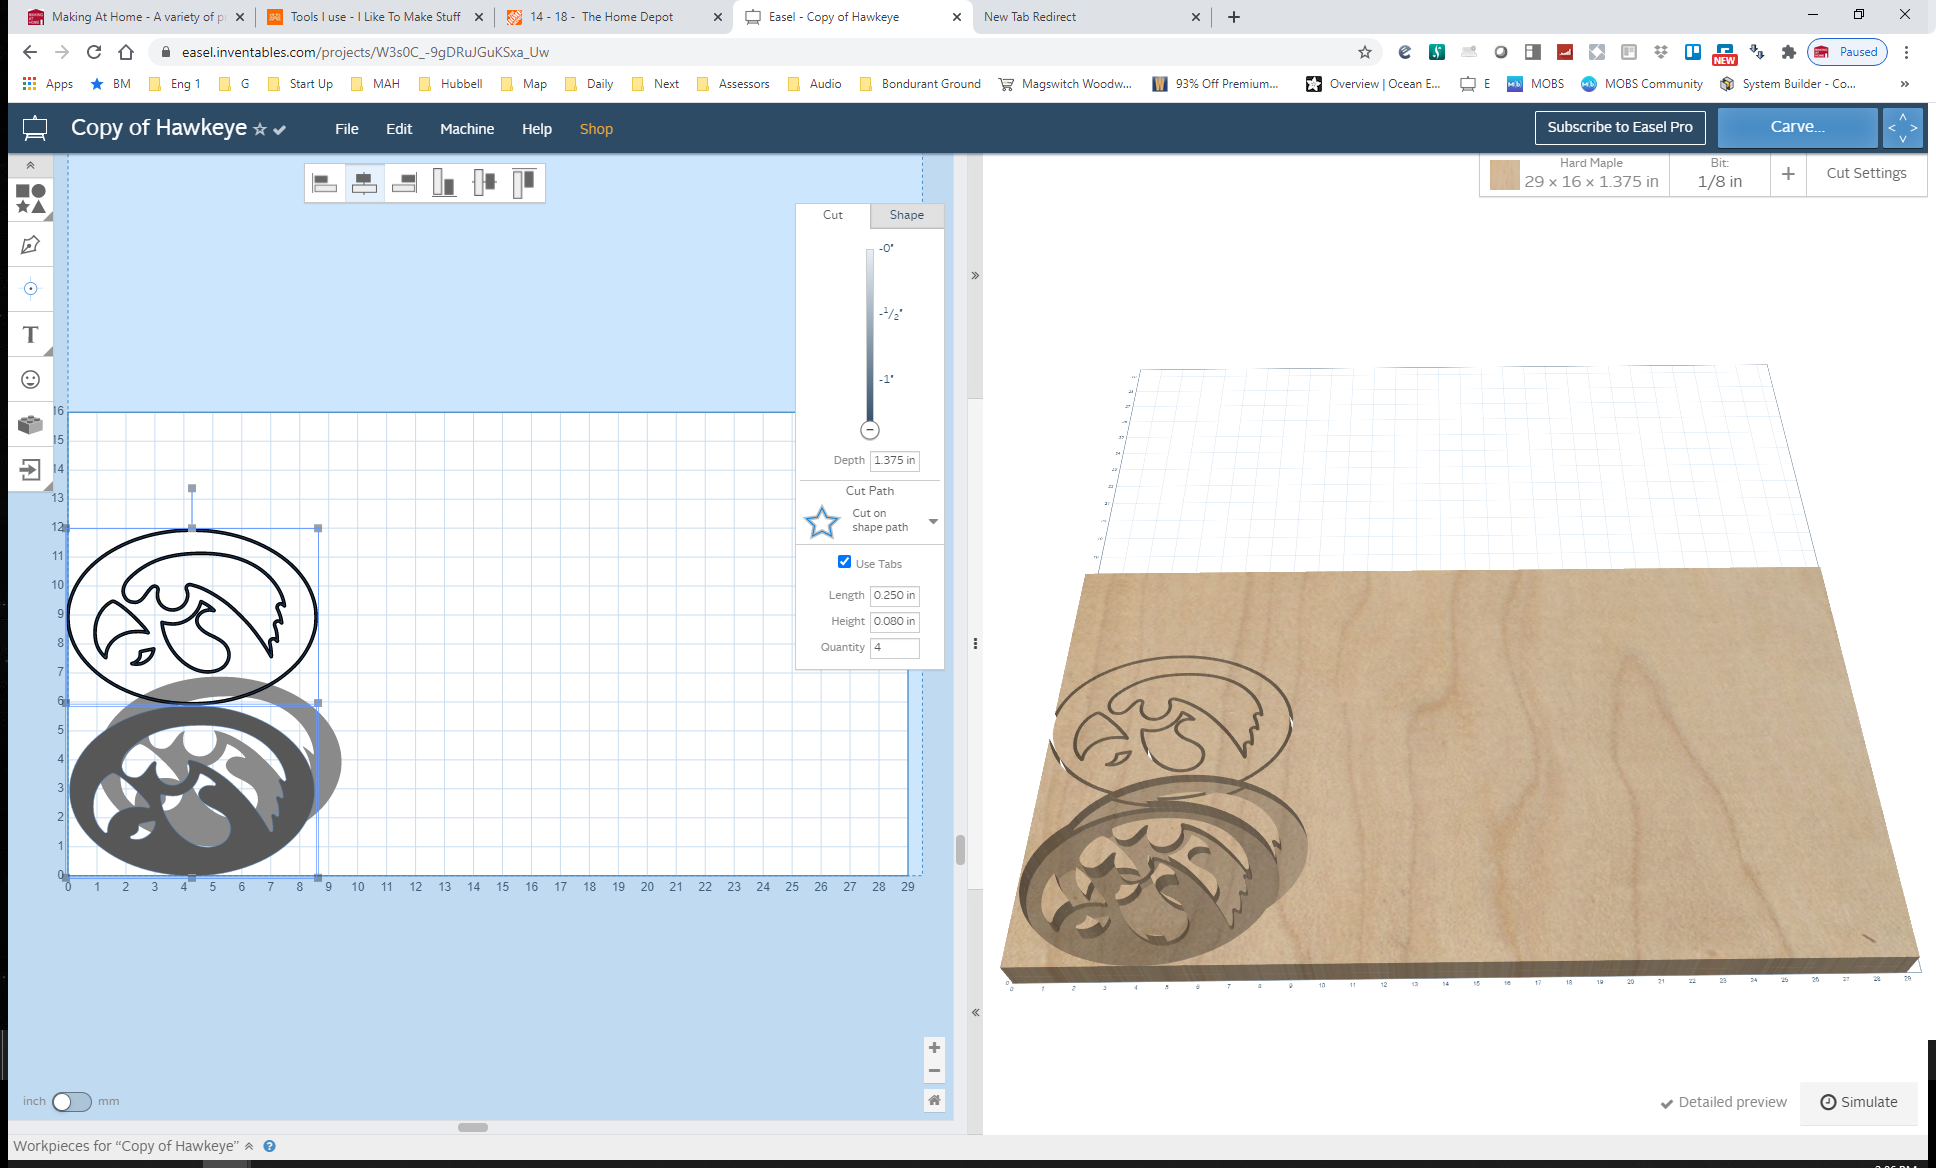The image size is (1936, 1168).
Task: Open the Cut Path dropdown
Action: tap(932, 520)
